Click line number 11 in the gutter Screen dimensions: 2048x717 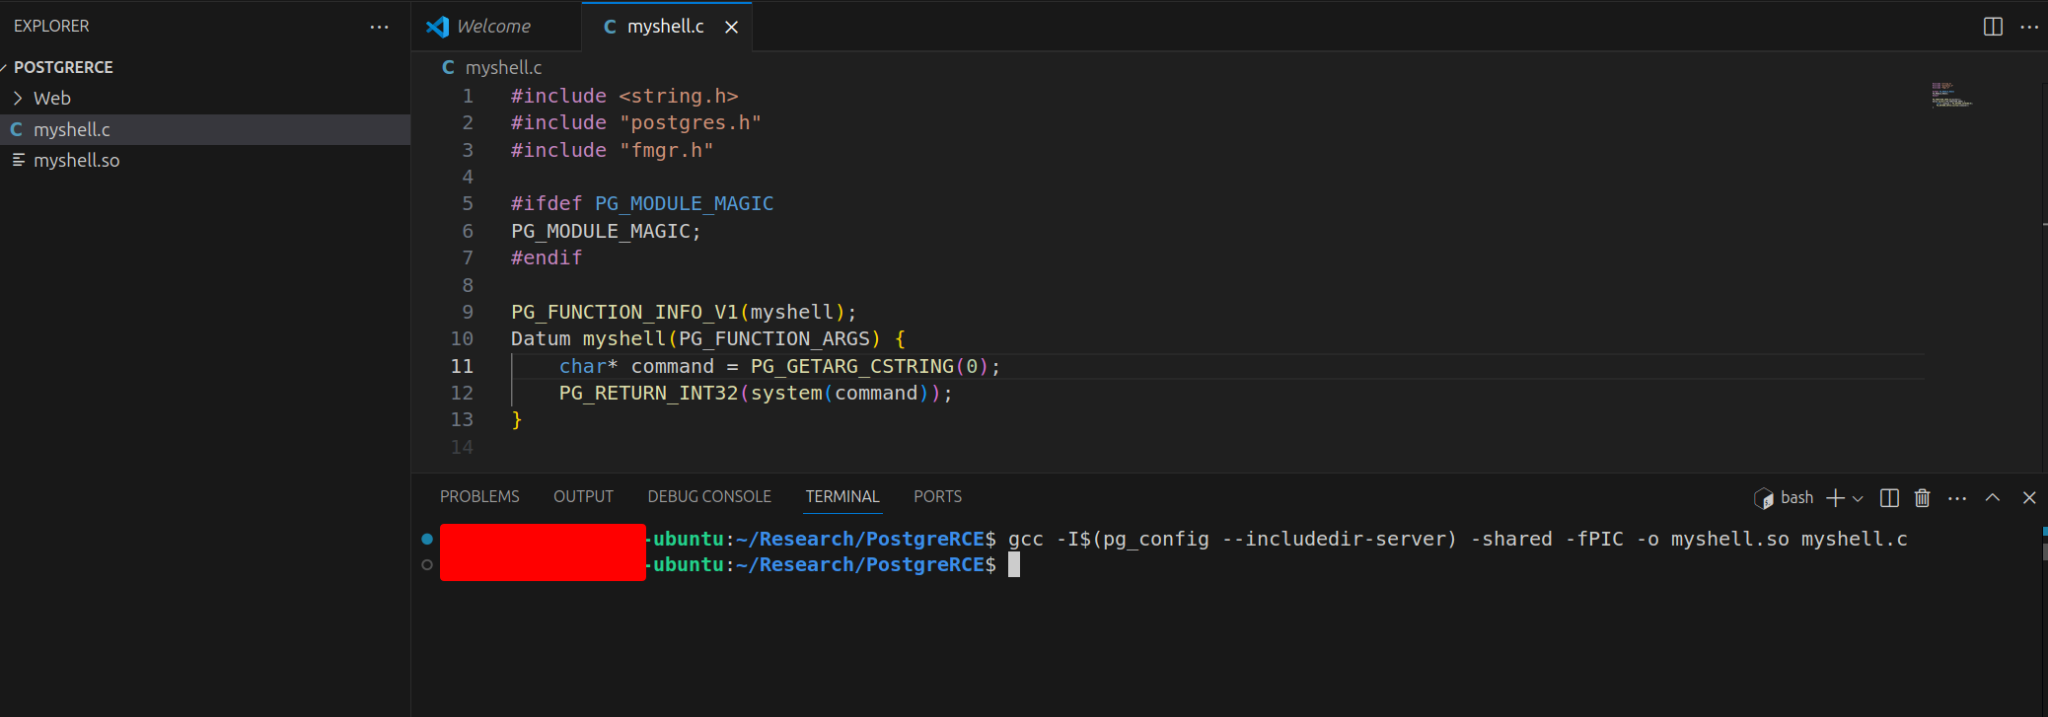pyautogui.click(x=462, y=366)
